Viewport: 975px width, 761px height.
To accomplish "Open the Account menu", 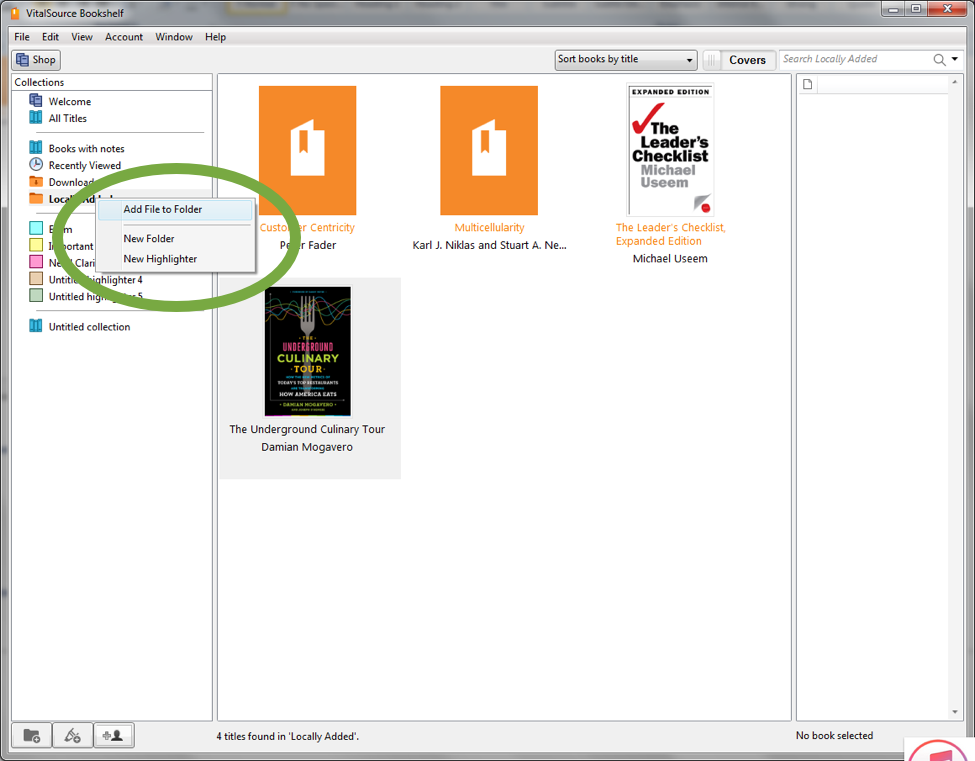I will pyautogui.click(x=124, y=37).
